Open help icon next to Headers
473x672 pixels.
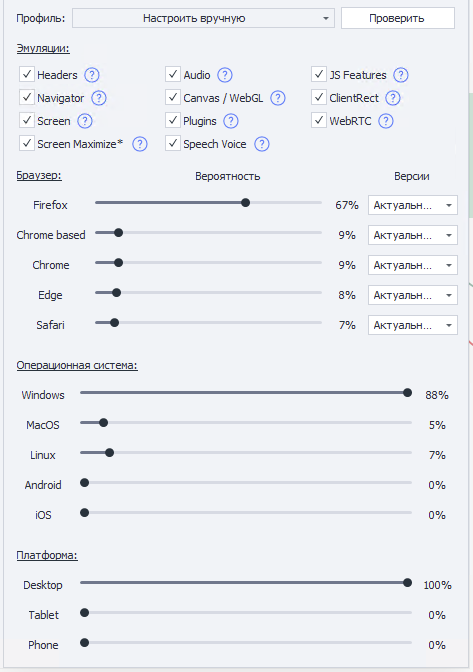92,75
